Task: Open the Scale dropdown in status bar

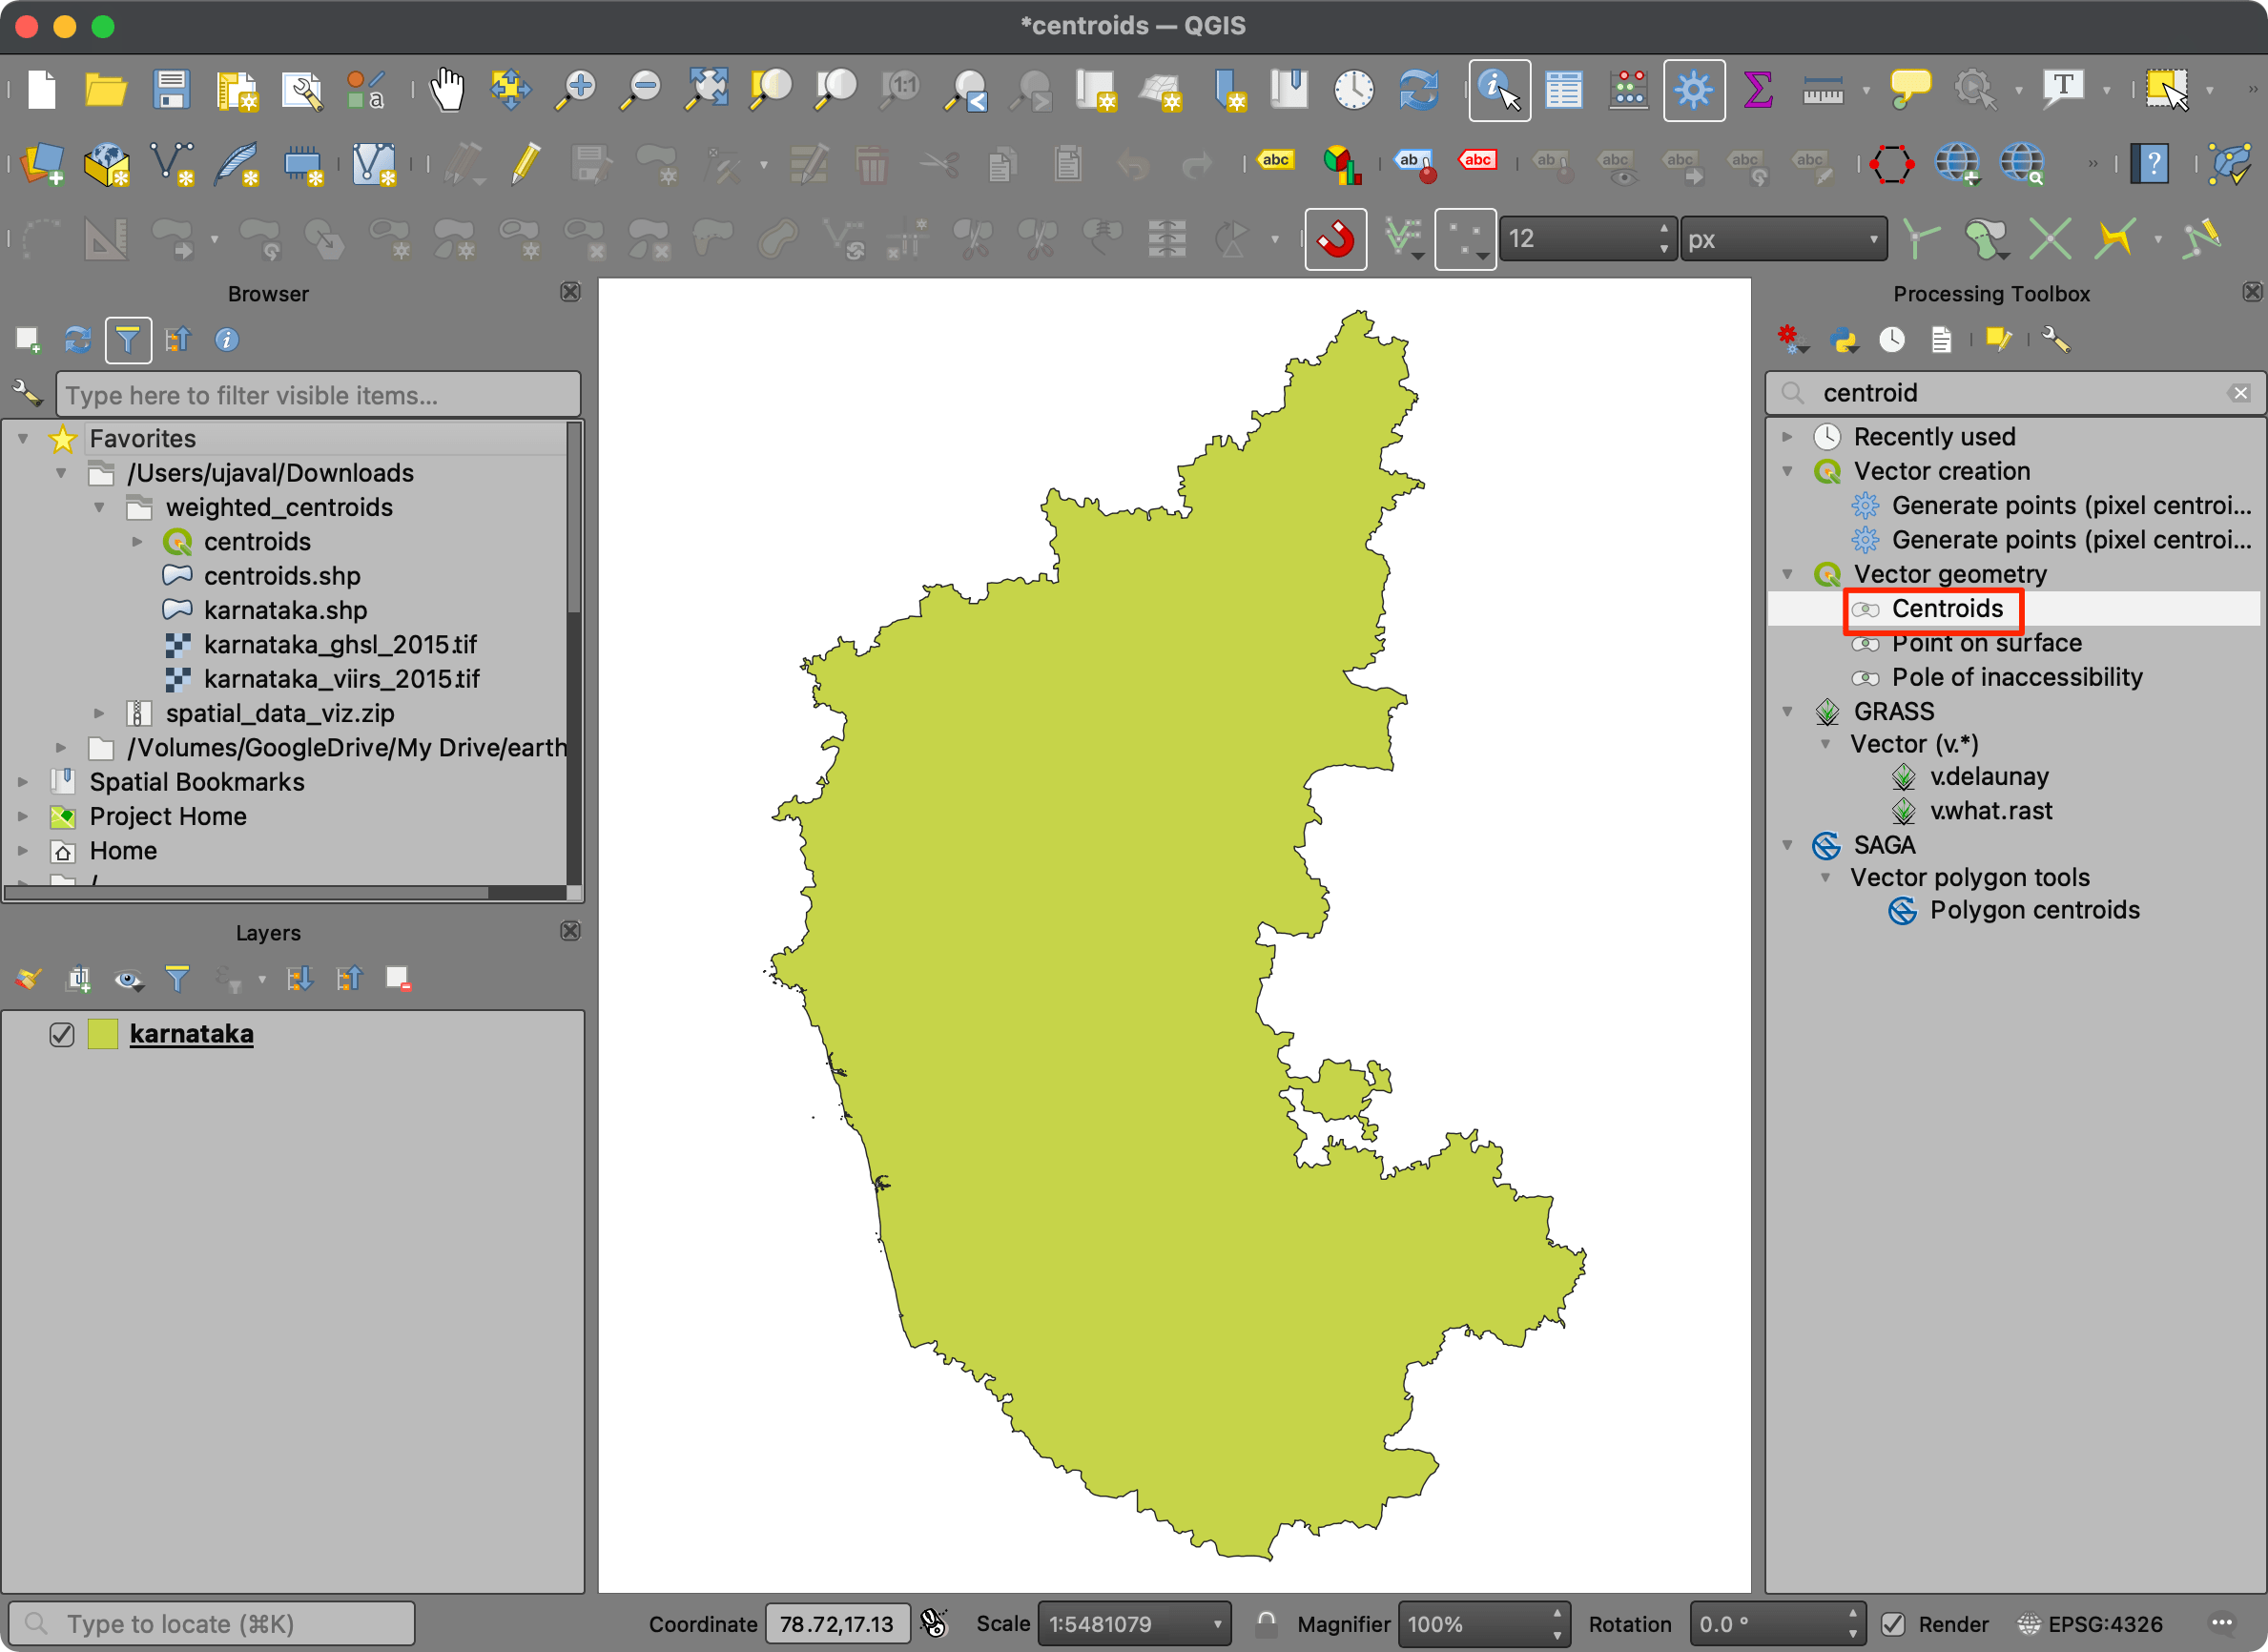Action: coord(1217,1624)
